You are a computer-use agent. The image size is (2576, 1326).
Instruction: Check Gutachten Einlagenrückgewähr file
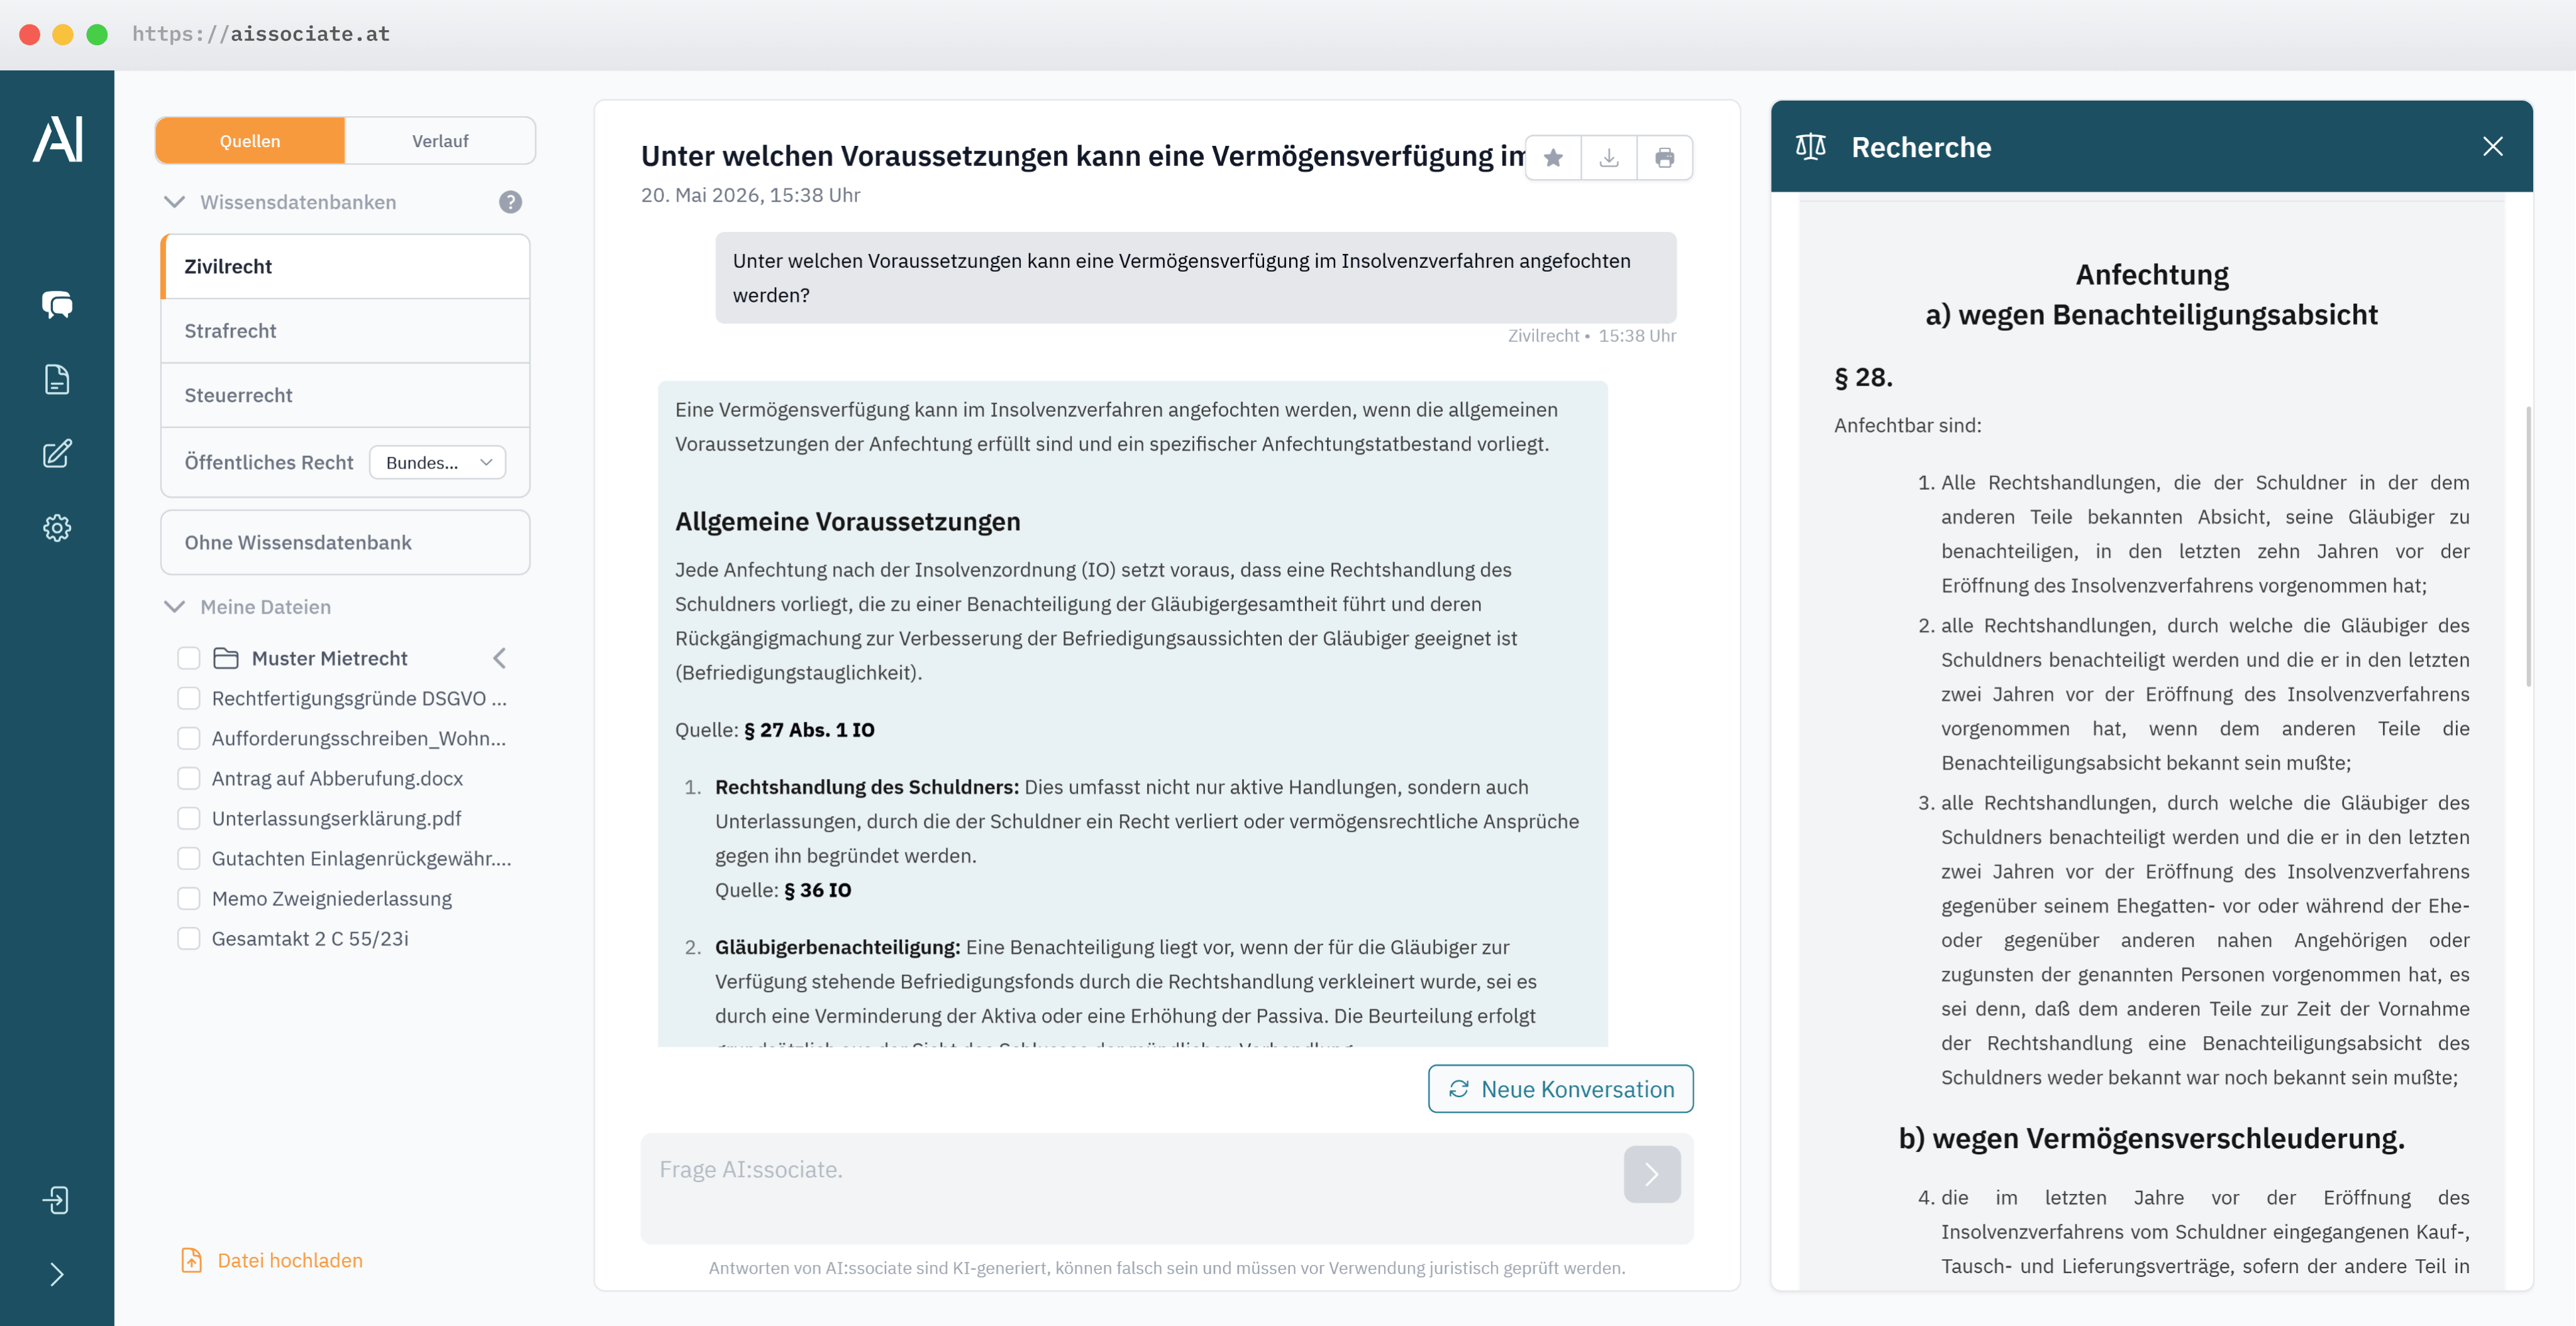(188, 858)
